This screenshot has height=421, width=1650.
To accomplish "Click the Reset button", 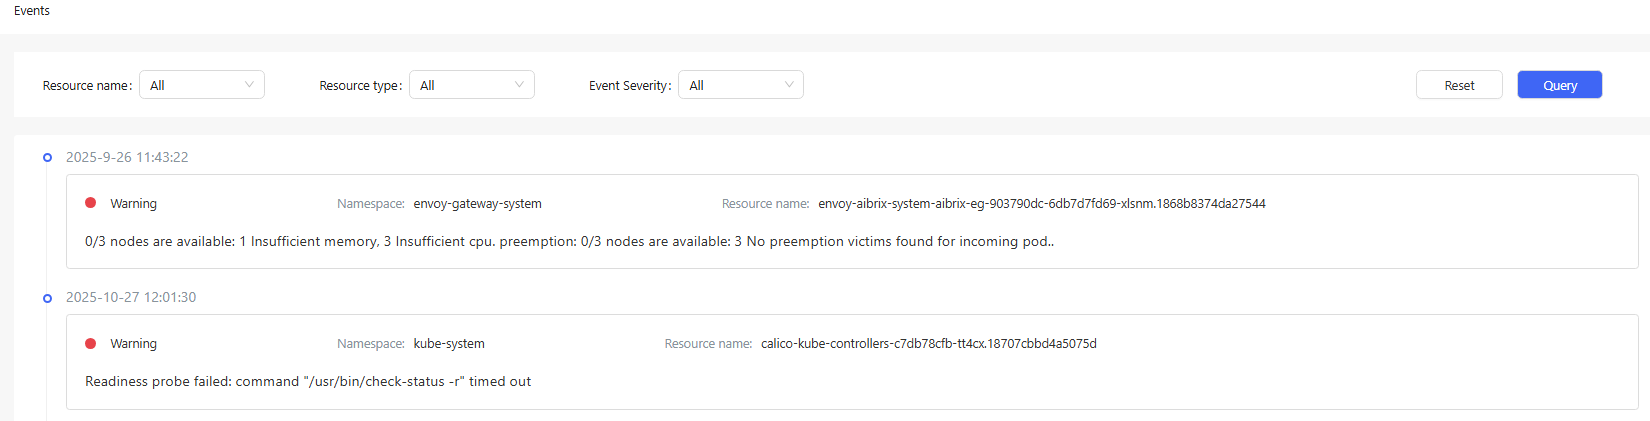I will coord(1458,85).
